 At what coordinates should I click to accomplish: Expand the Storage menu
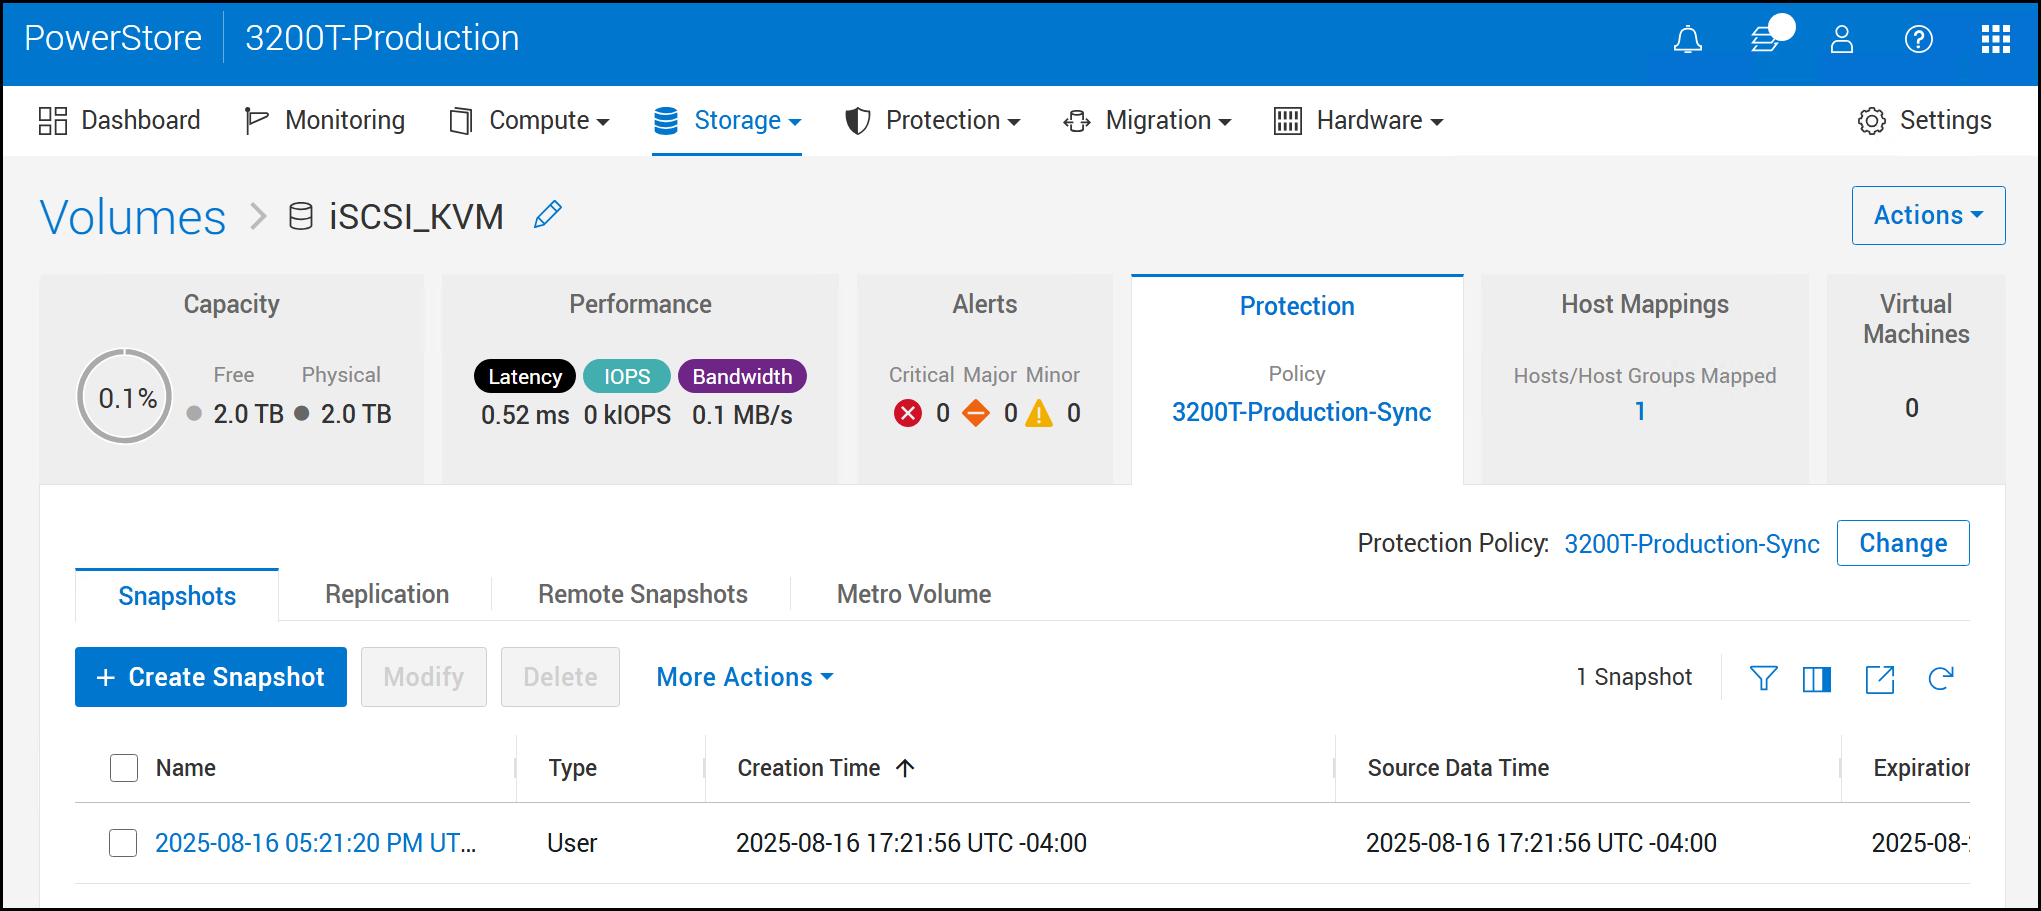727,120
